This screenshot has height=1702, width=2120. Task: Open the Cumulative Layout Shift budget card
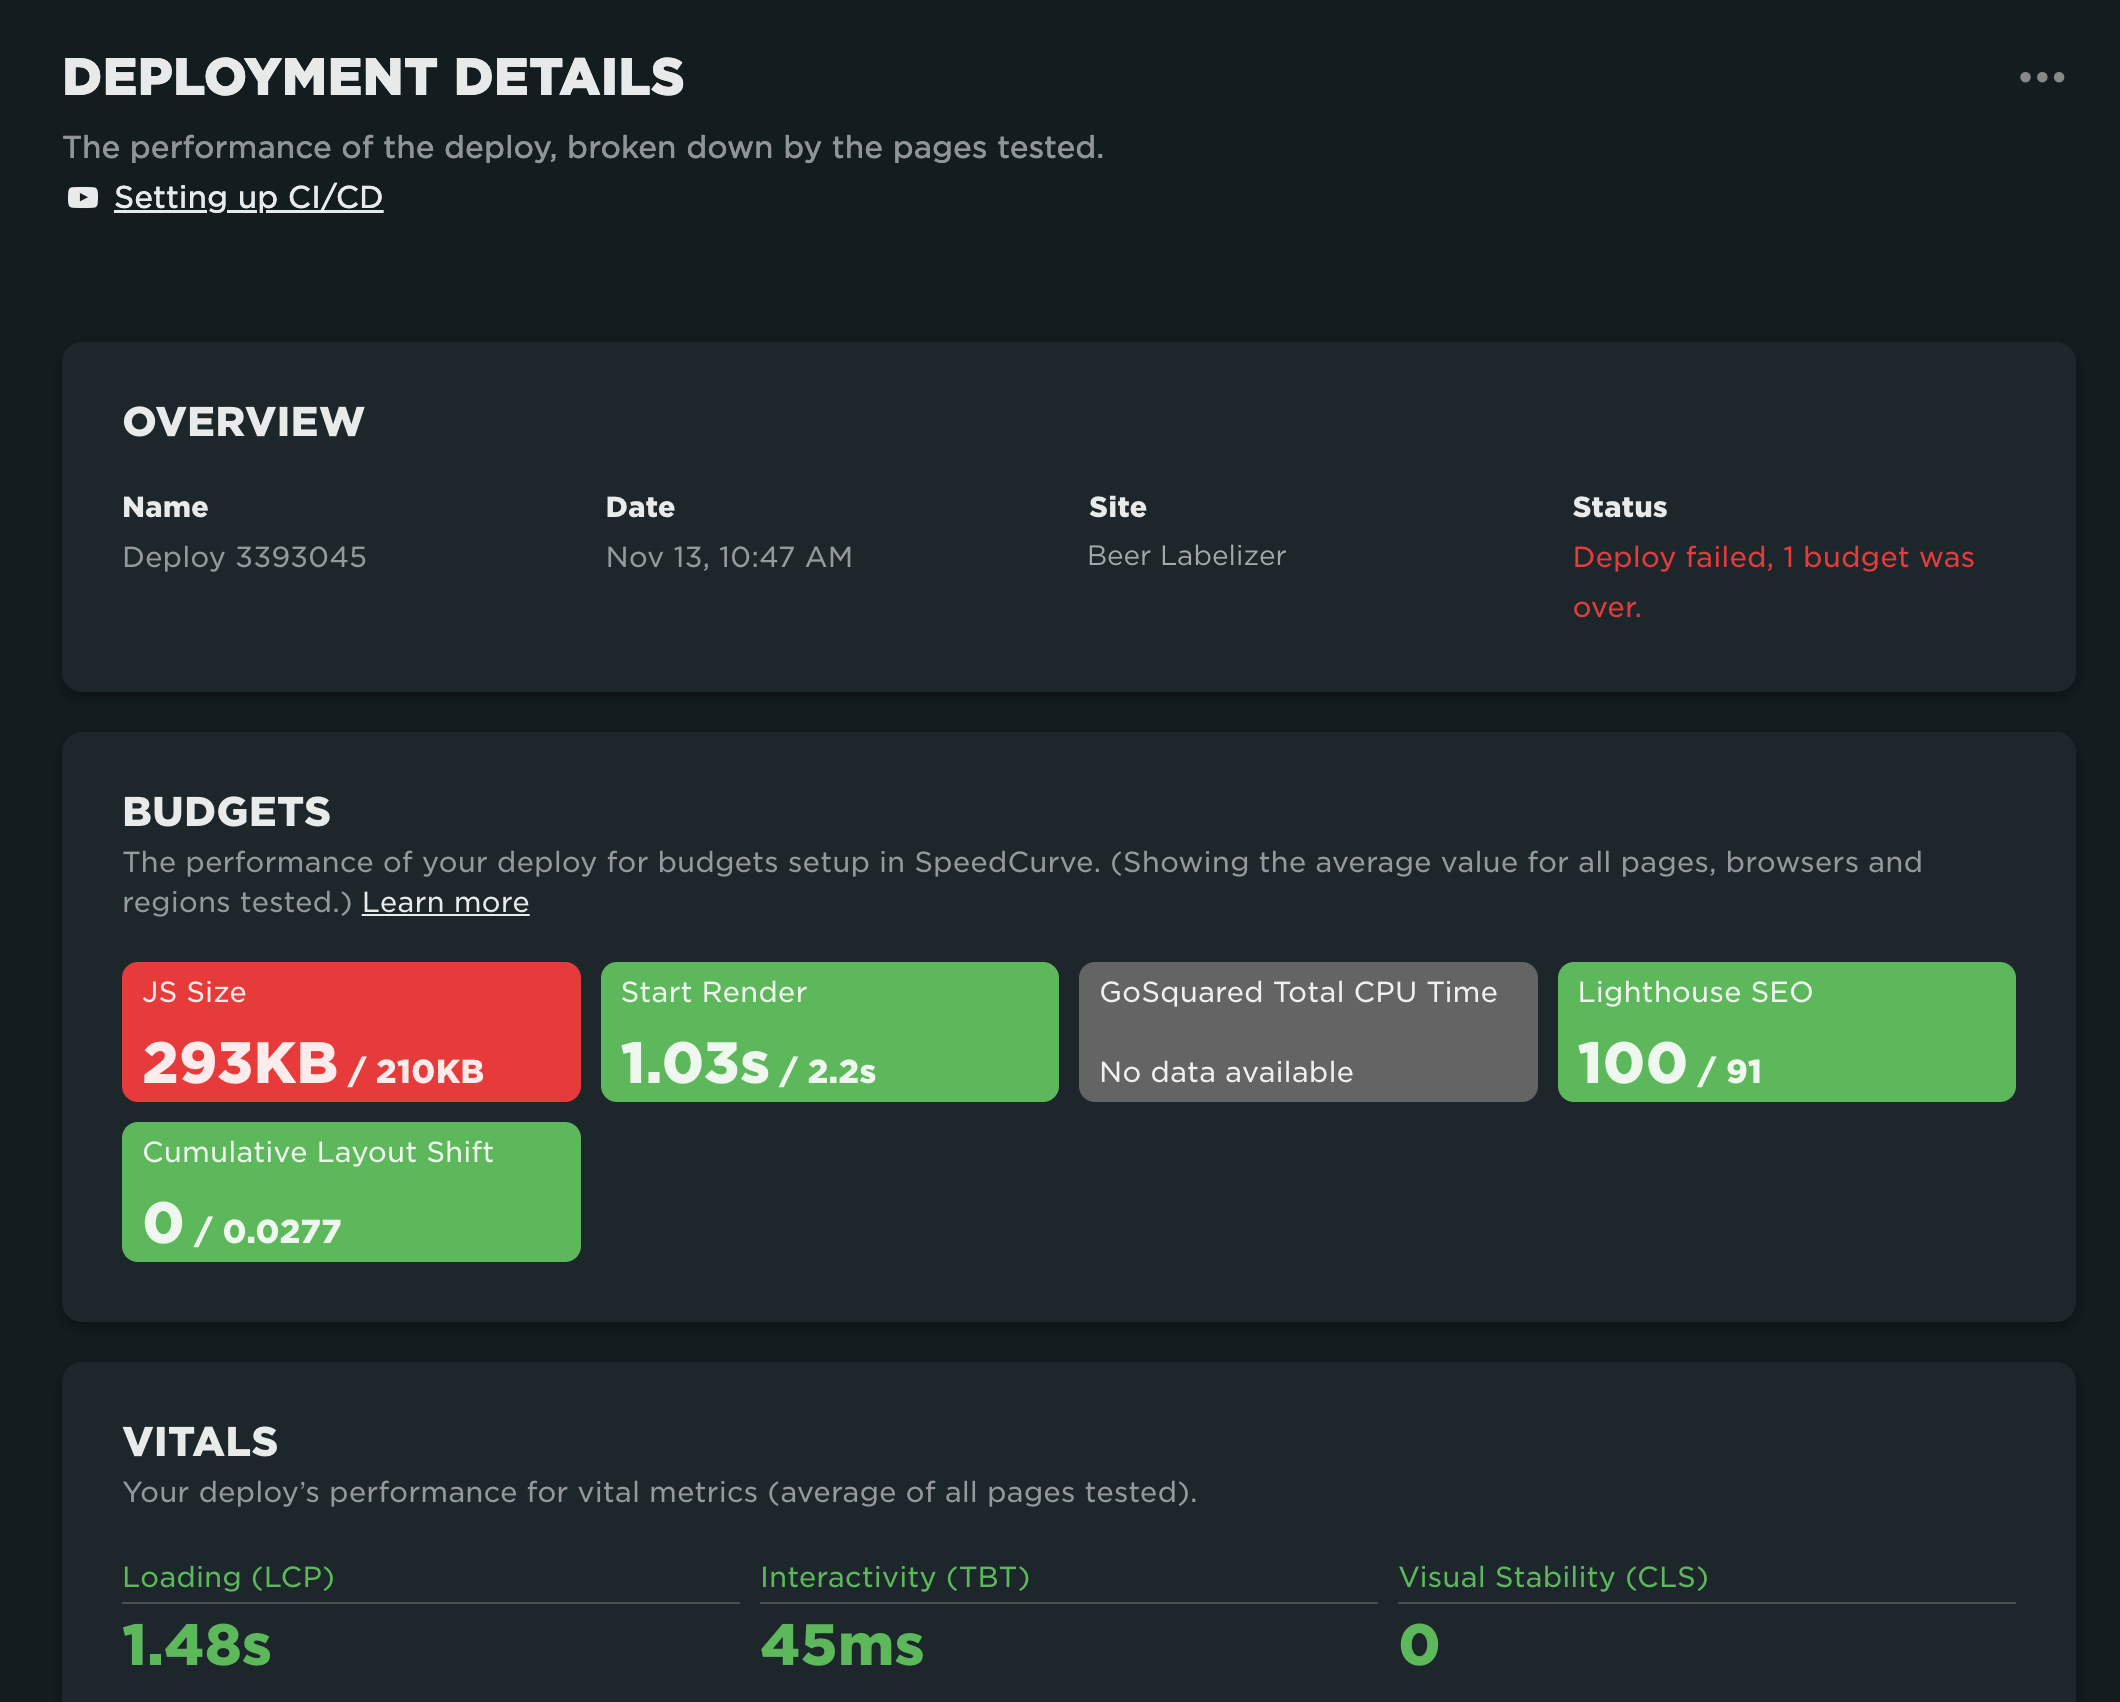pos(351,1191)
